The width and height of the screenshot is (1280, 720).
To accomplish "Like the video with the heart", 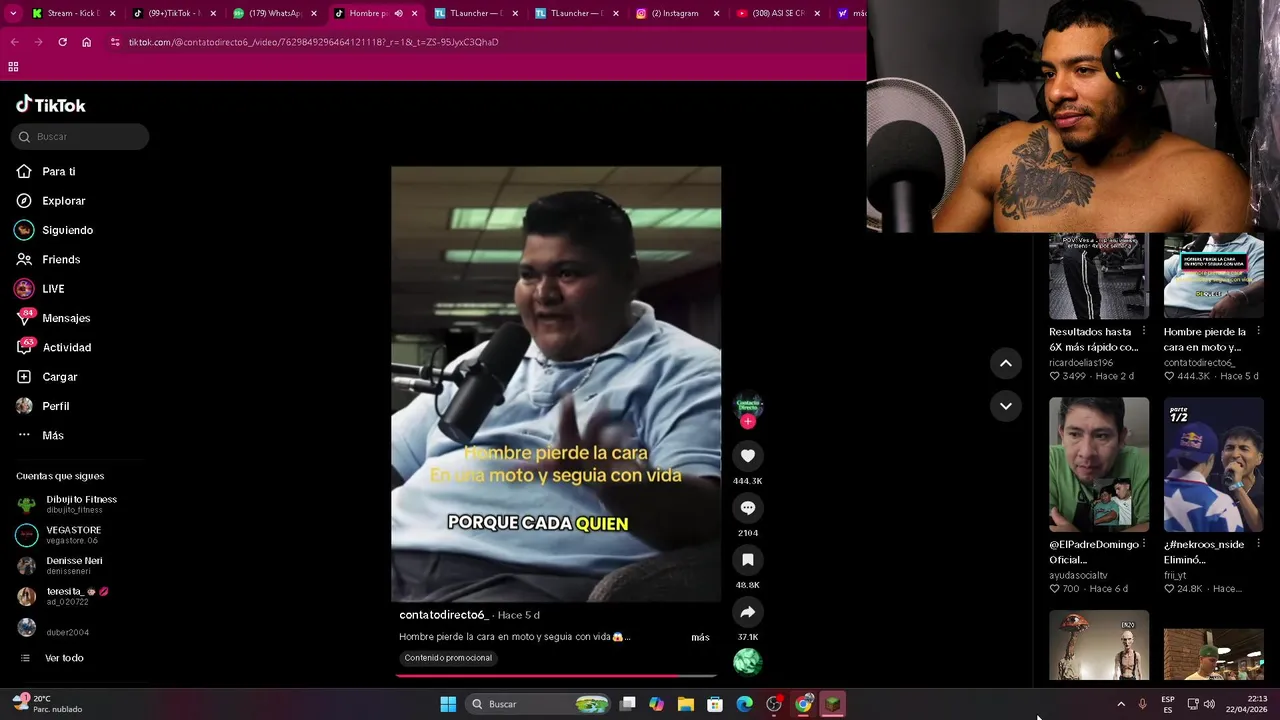I will click(747, 456).
